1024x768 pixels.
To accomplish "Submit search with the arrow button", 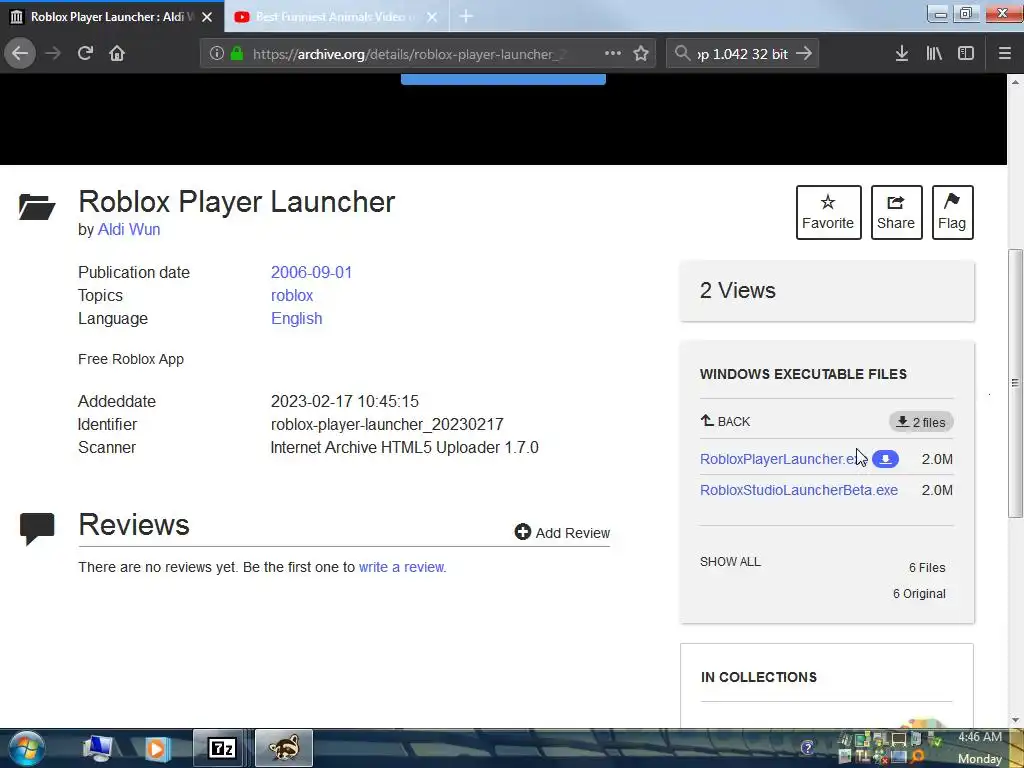I will (804, 54).
